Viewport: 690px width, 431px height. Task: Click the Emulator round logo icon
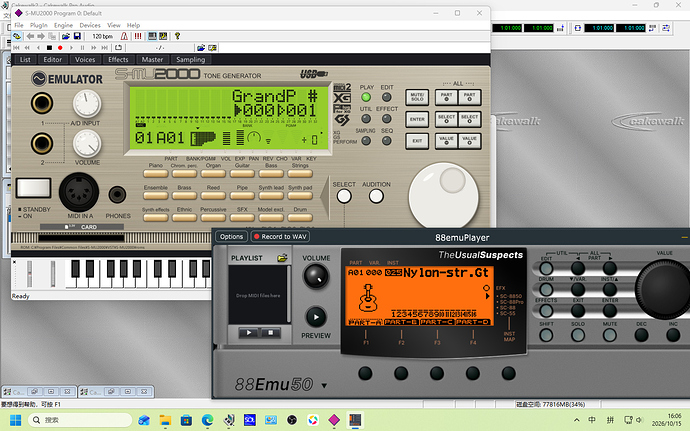pos(39,79)
